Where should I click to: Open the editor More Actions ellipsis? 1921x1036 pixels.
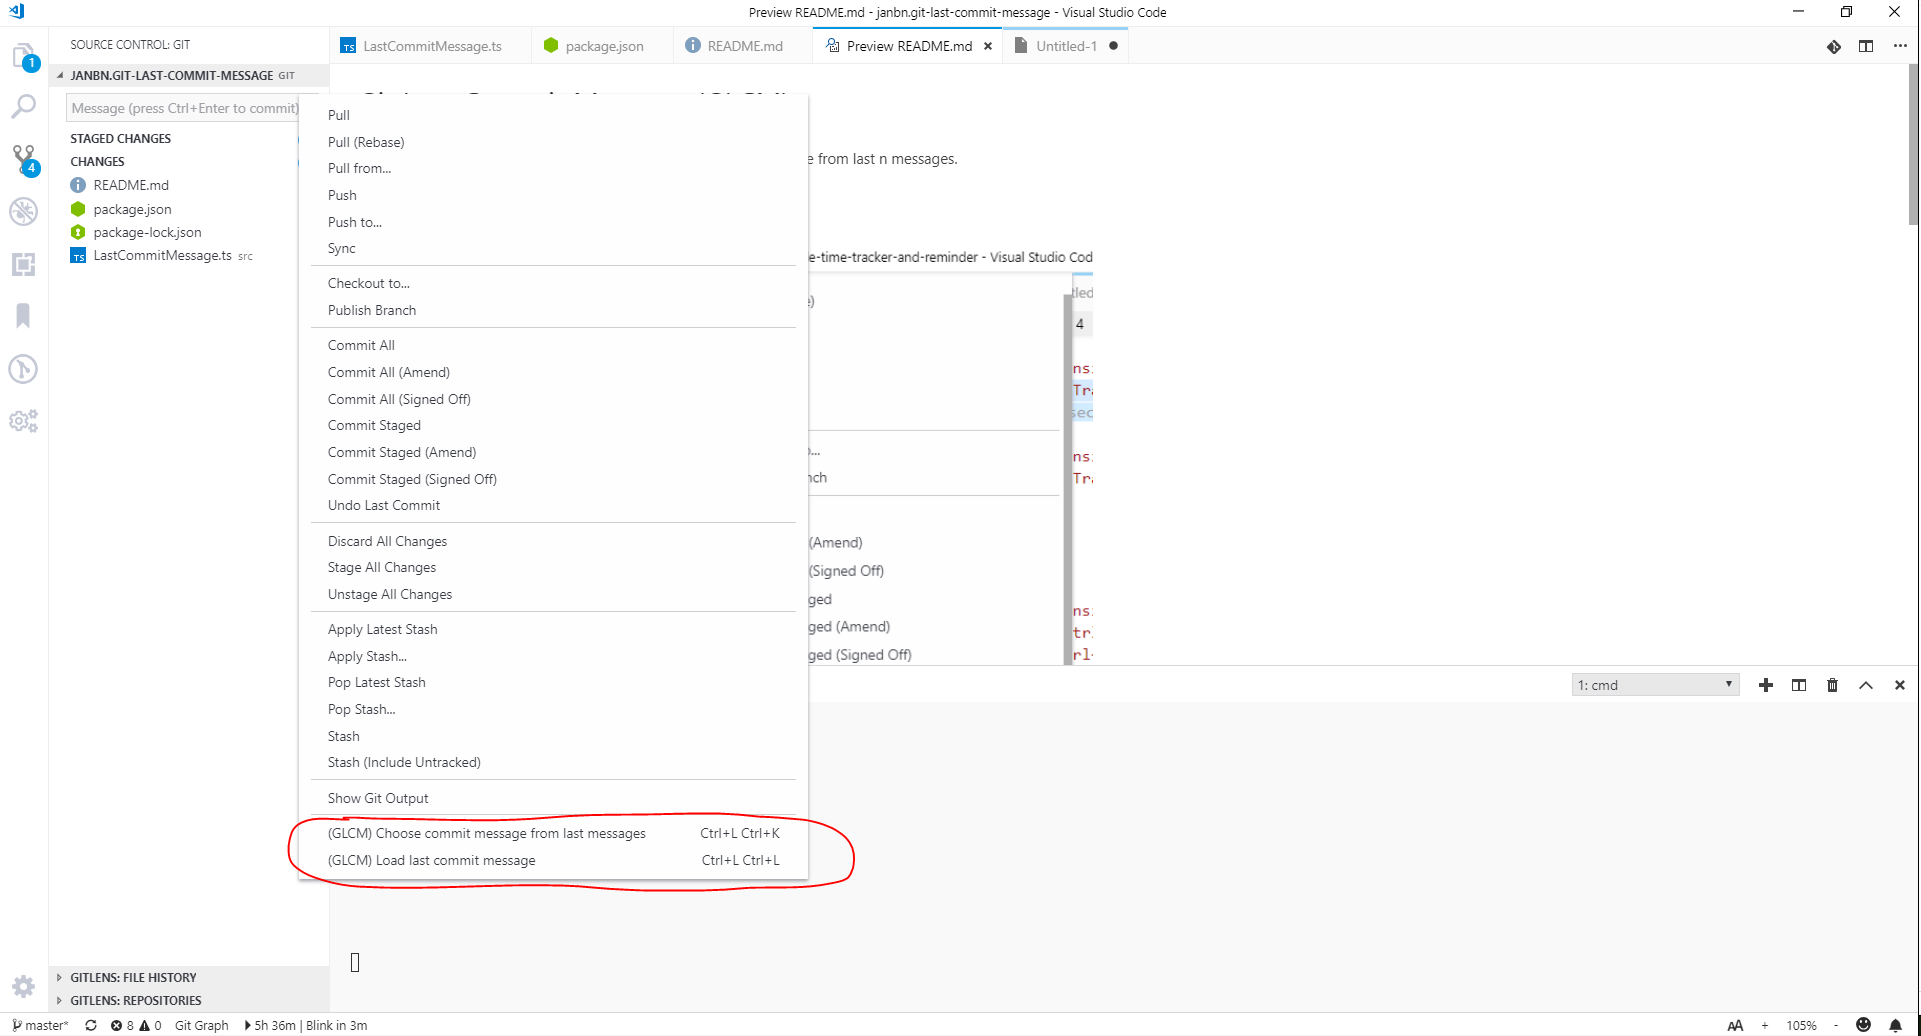pyautogui.click(x=1900, y=46)
